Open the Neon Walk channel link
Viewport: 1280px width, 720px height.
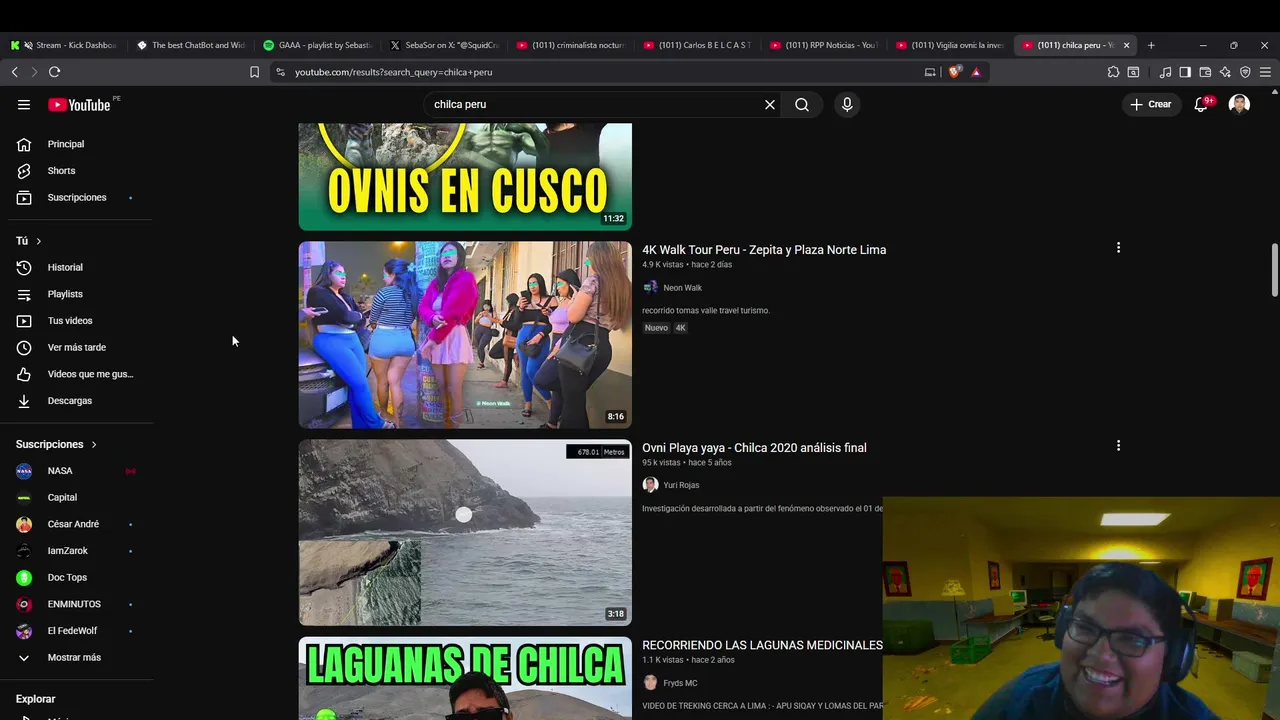coord(682,288)
